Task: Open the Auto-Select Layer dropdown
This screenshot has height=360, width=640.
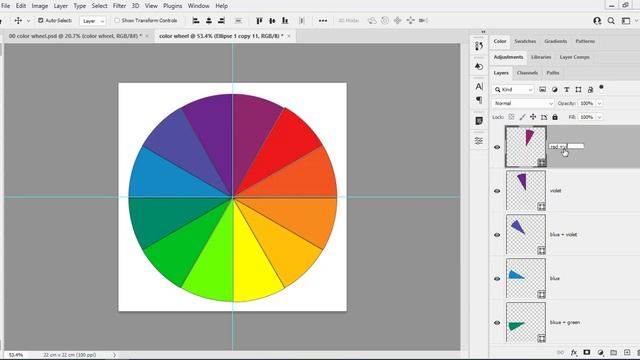Action: click(93, 21)
